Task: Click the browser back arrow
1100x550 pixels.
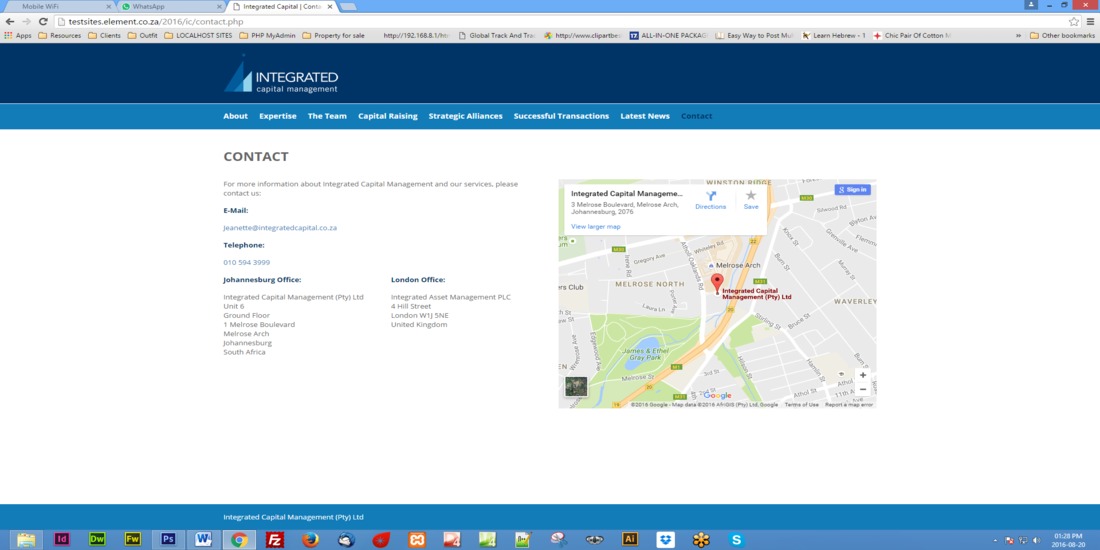Action: coord(10,22)
